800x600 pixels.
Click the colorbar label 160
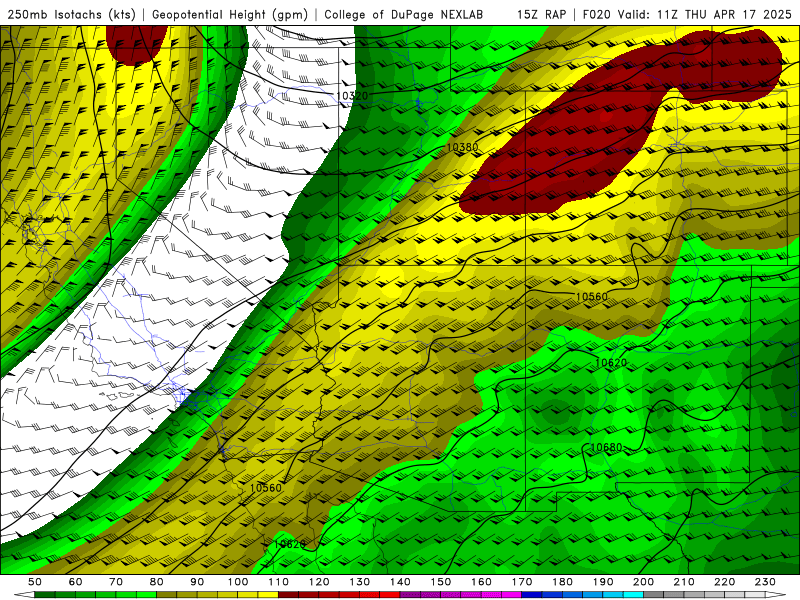[481, 582]
